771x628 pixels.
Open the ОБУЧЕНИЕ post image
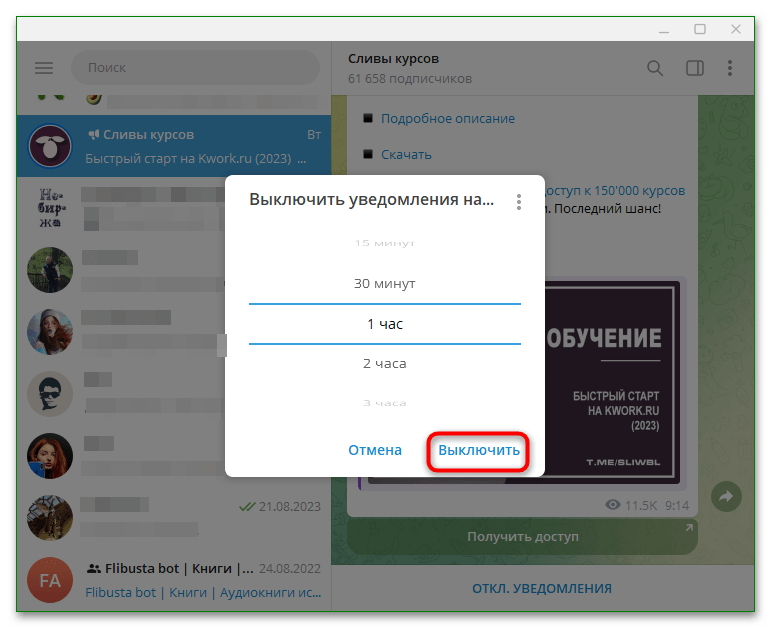612,382
